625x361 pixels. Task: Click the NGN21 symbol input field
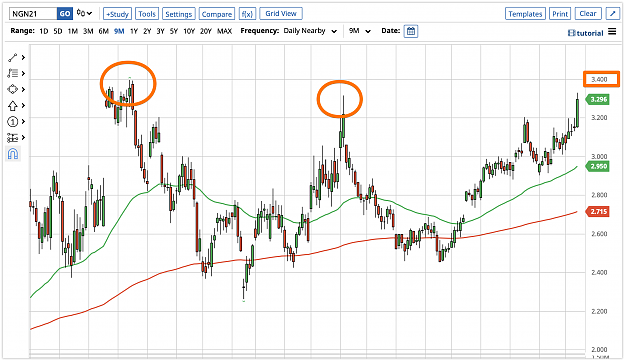tap(33, 14)
